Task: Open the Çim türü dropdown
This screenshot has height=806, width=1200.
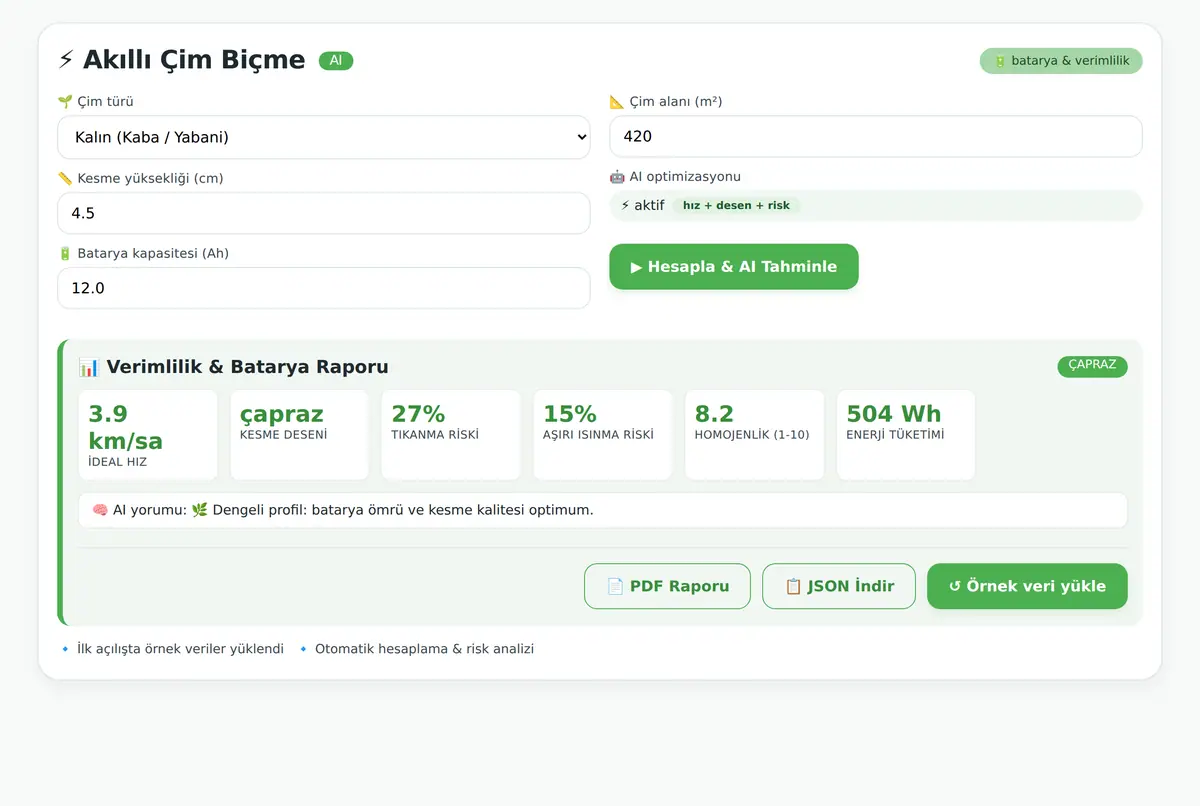Action: (324, 137)
